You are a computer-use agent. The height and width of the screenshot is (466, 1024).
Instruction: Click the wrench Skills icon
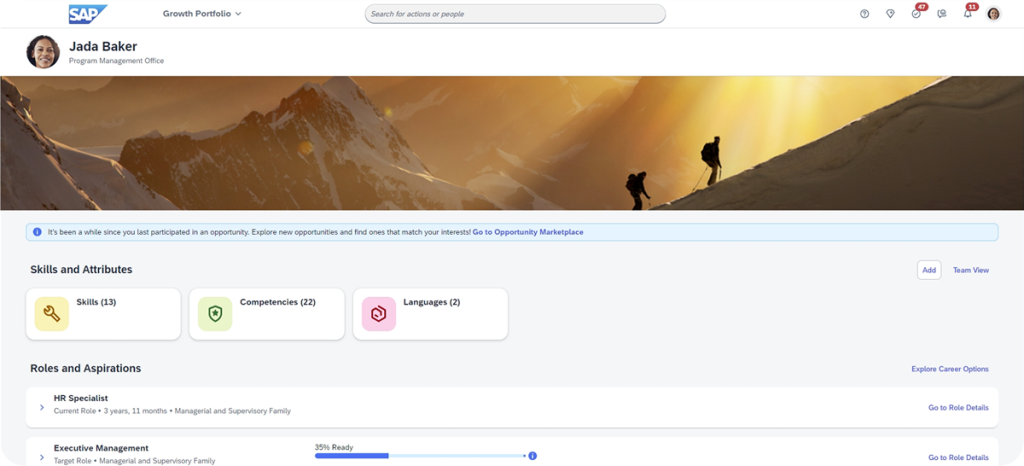pos(52,314)
